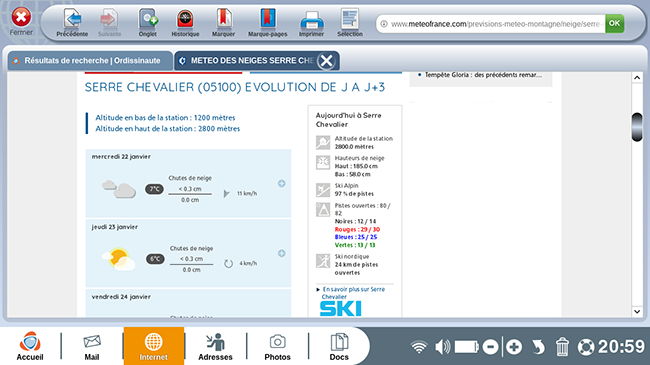Screen dimensions: 650x365
Task: Open the Historique browsing history
Action: pyautogui.click(x=185, y=23)
